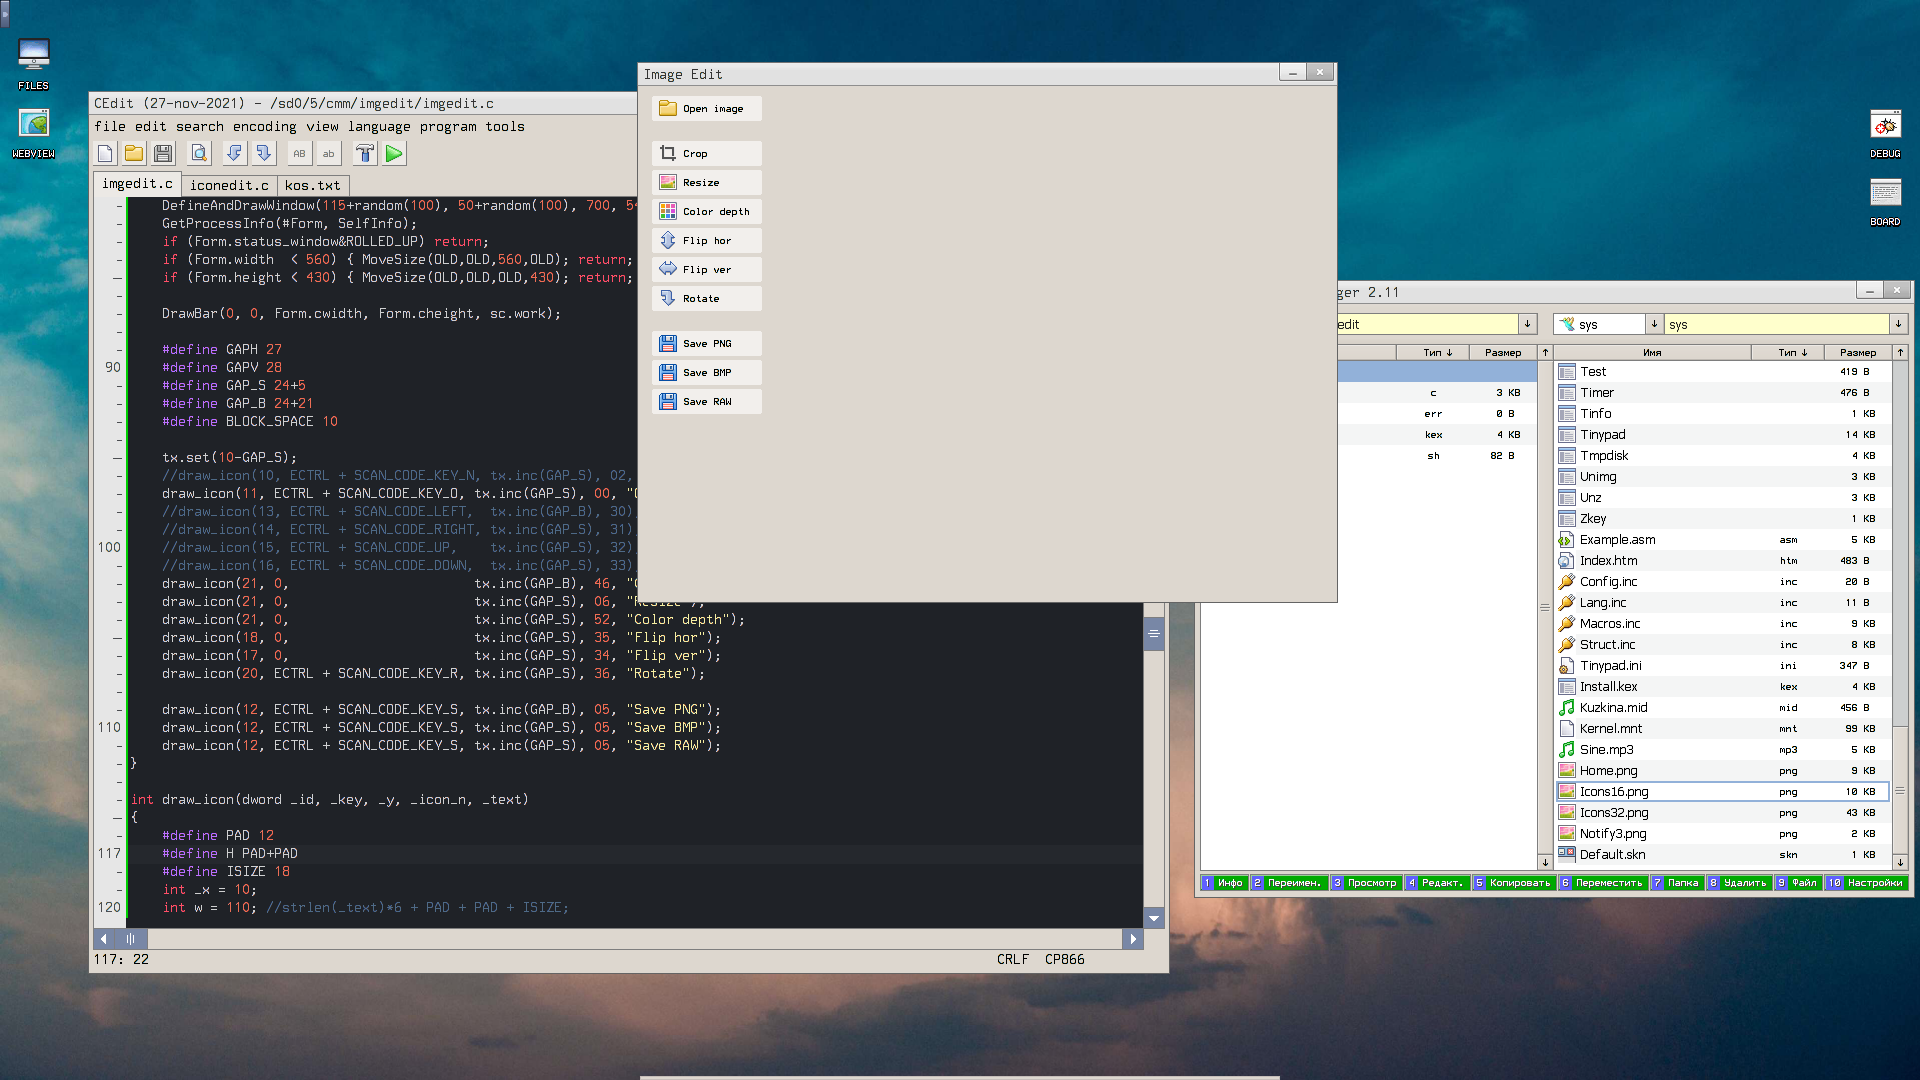Click the uppercase AB conversion icon
The width and height of the screenshot is (1920, 1080).
click(x=299, y=154)
